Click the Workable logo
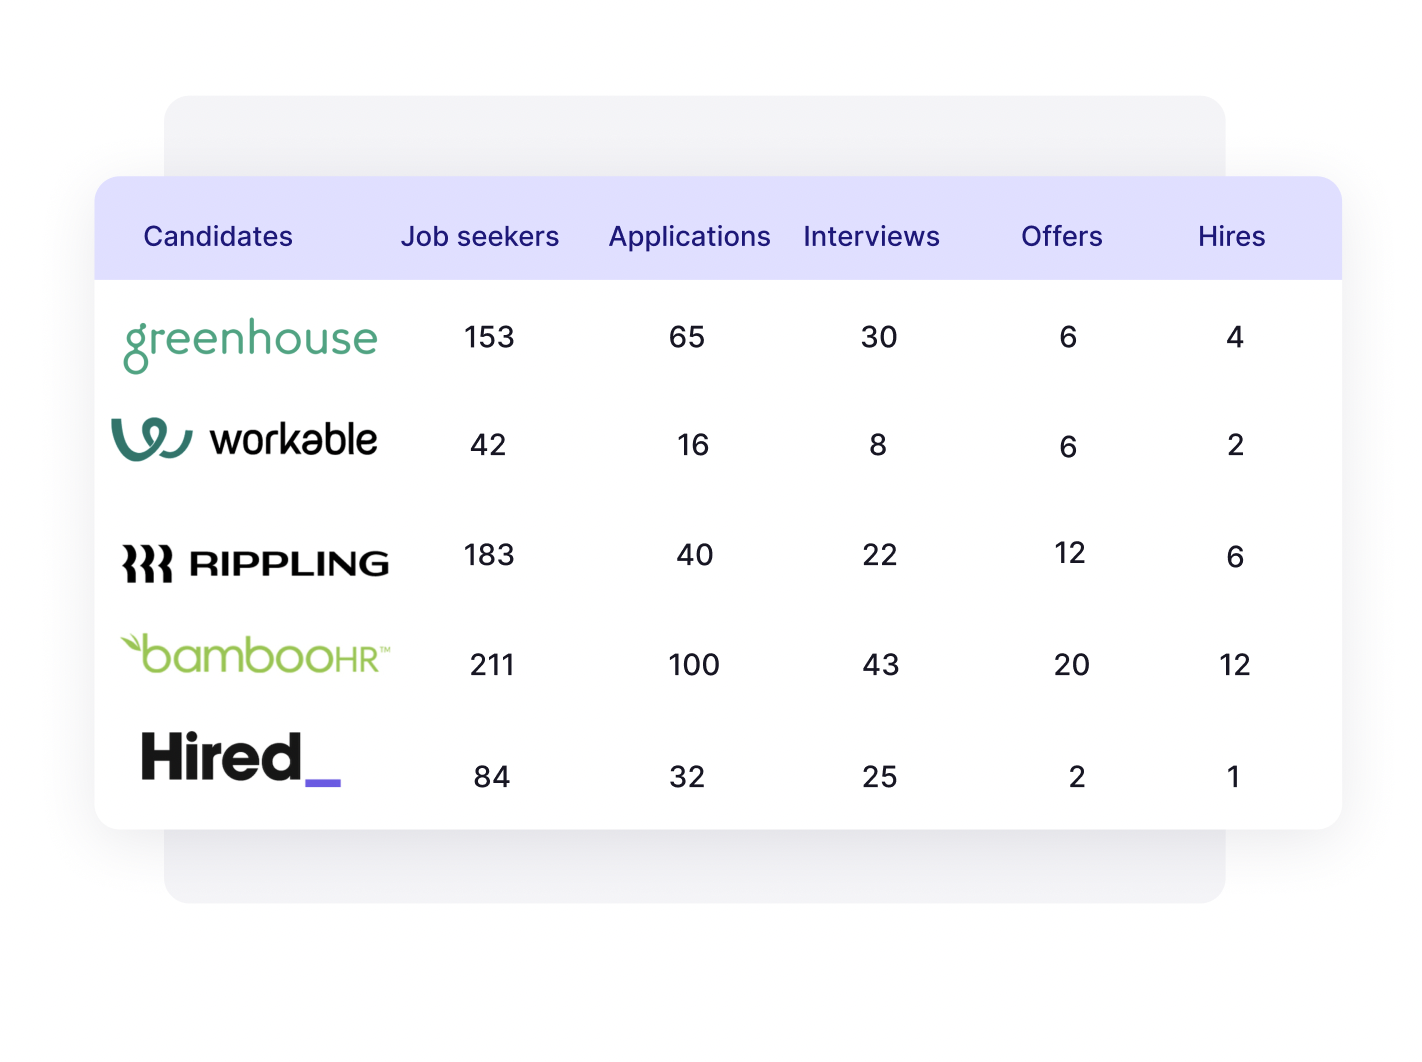1422x1062 pixels. [245, 440]
